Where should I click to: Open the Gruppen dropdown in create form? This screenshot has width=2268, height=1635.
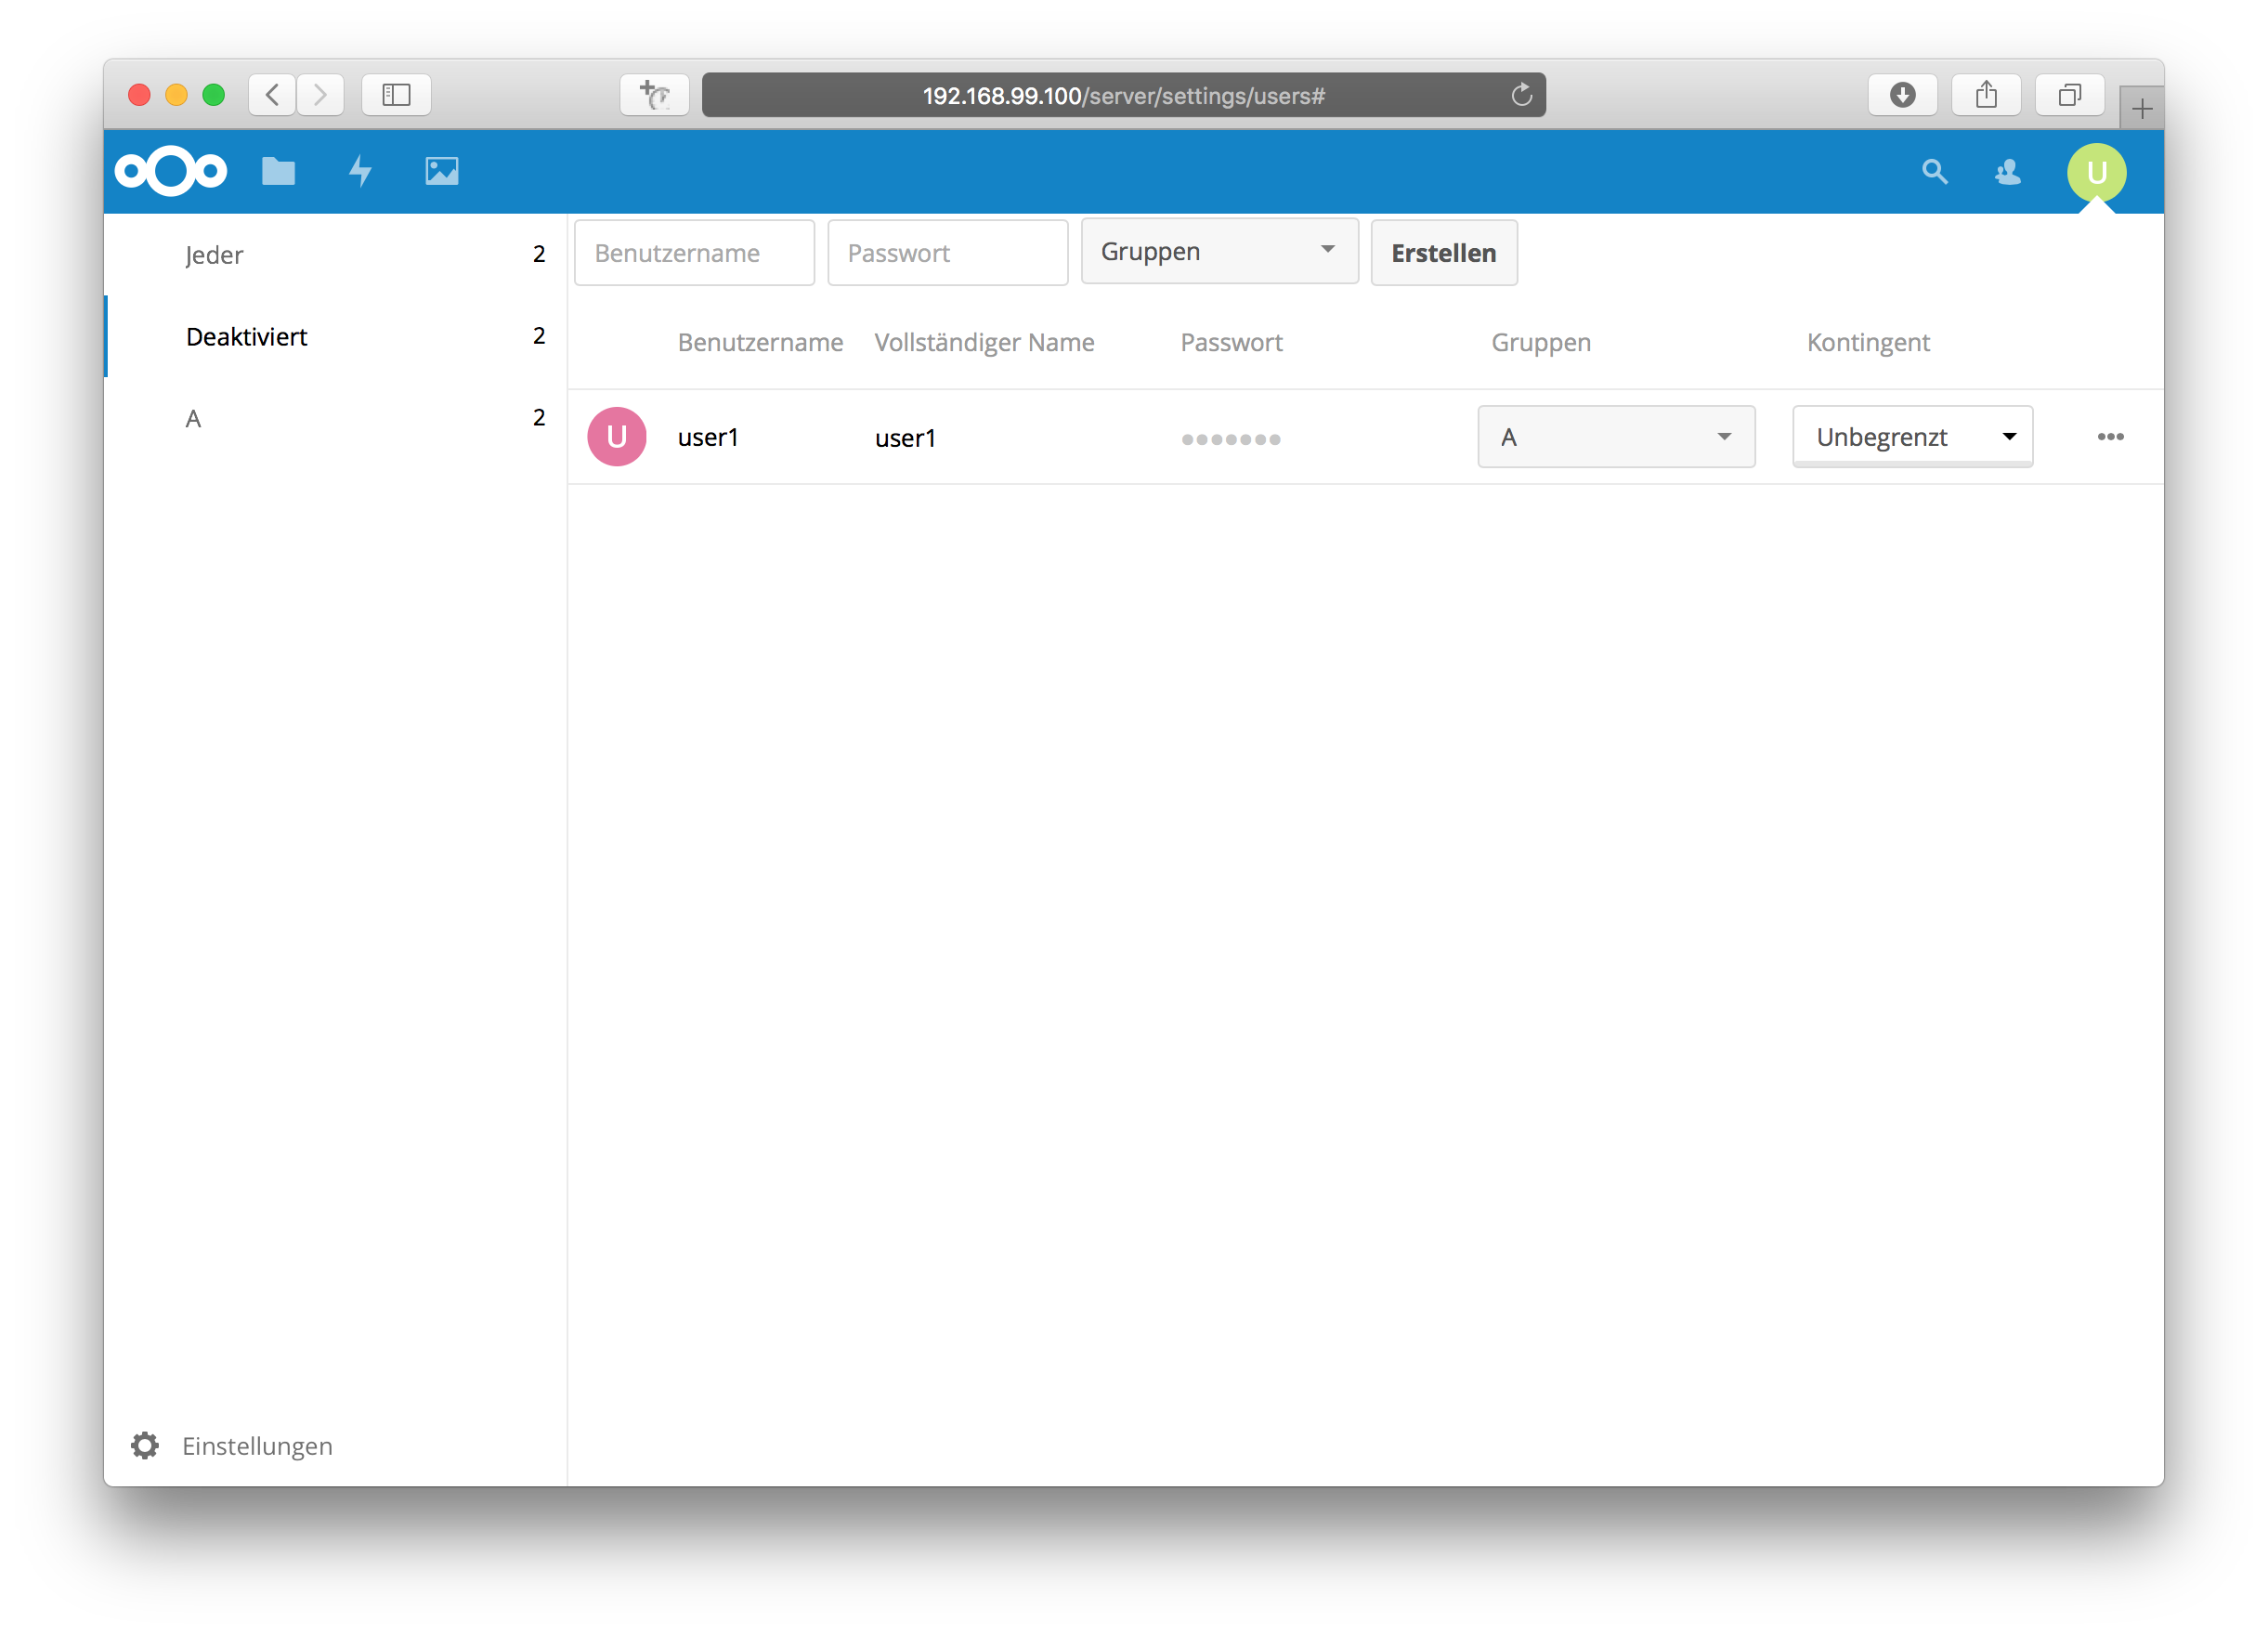(1219, 252)
